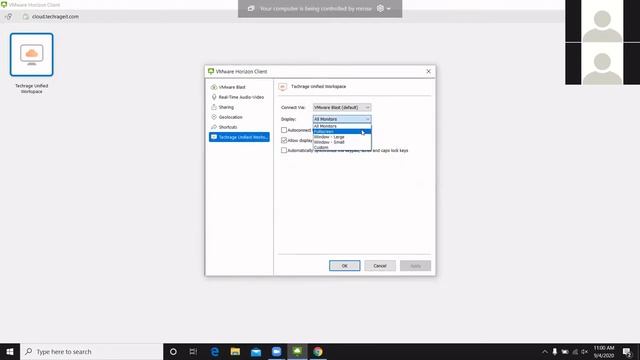Click the Cancel button
Viewport: 640px width, 360px height.
coord(380,266)
